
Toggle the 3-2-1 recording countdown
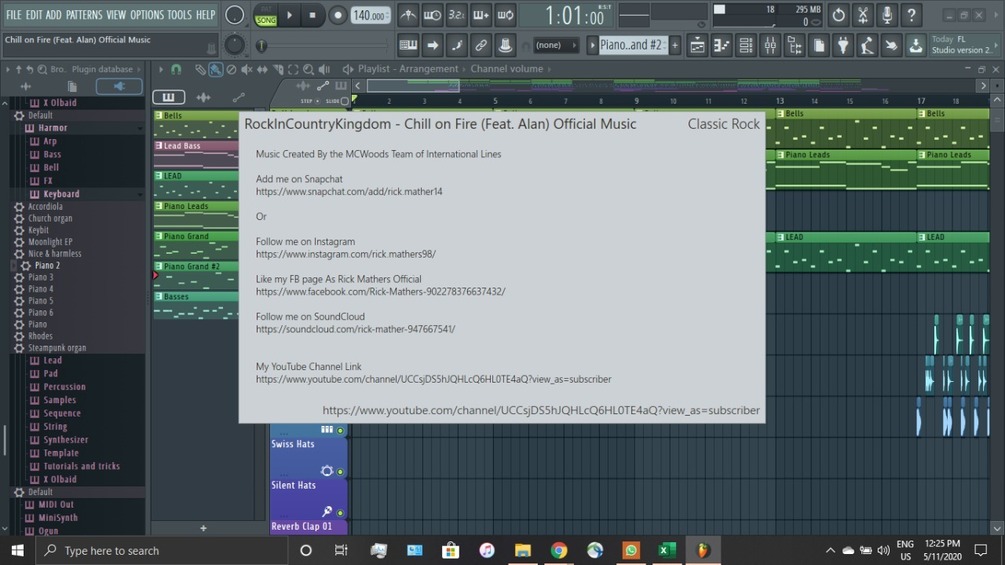point(456,15)
